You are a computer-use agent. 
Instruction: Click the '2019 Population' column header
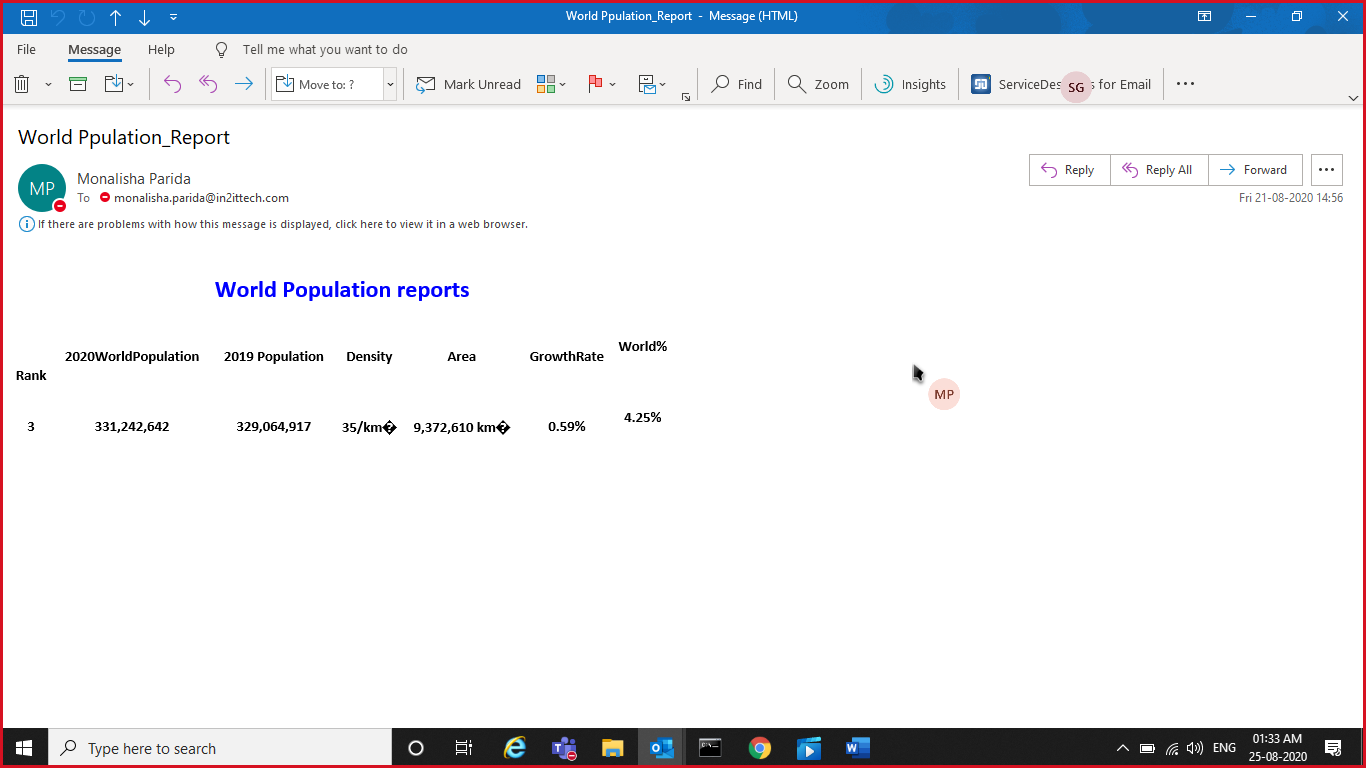tap(274, 356)
